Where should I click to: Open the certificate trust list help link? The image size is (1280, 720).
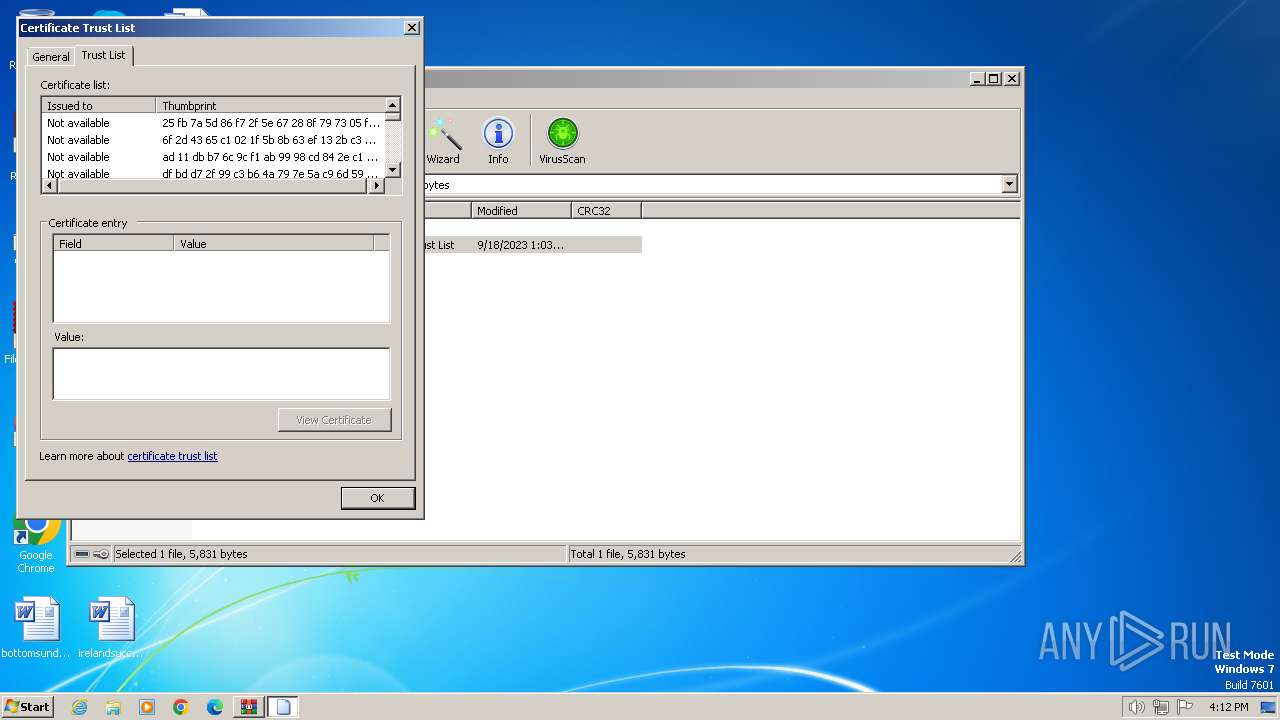[172, 456]
